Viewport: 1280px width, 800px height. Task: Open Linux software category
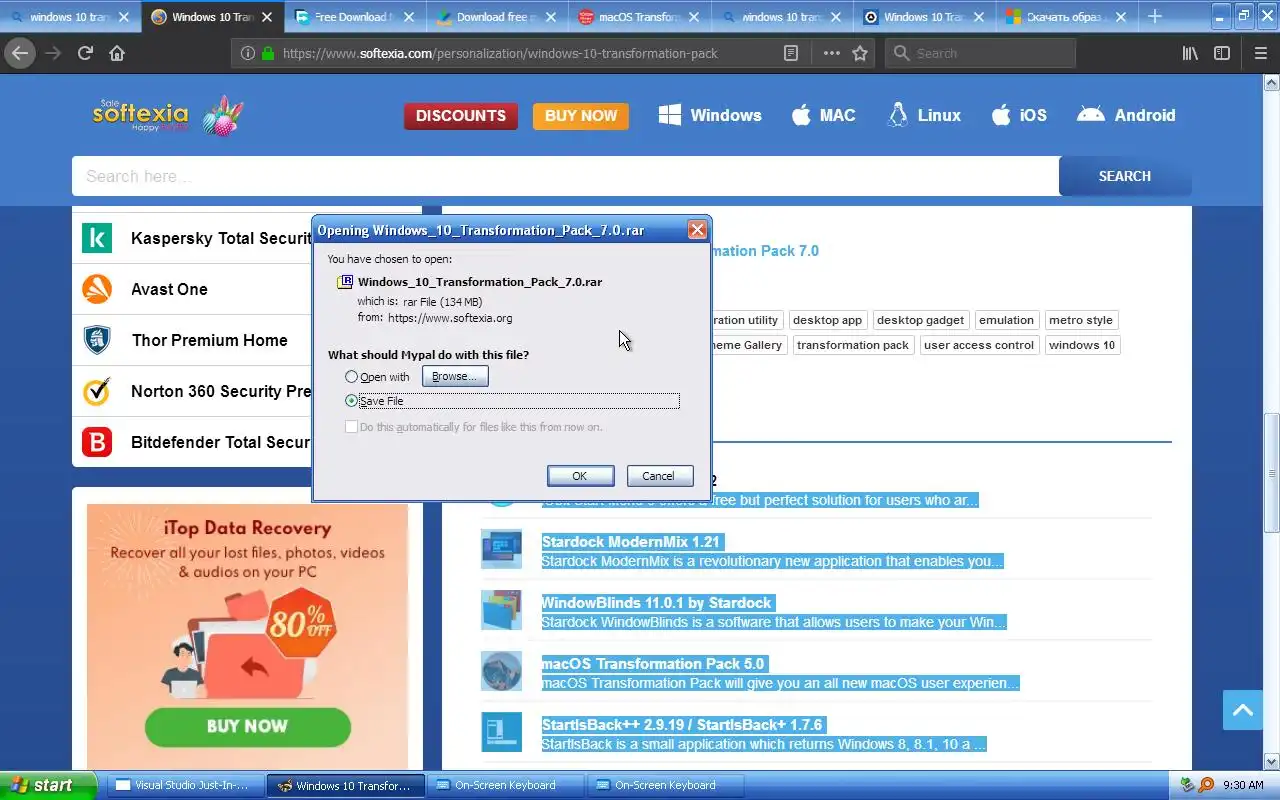pos(925,115)
